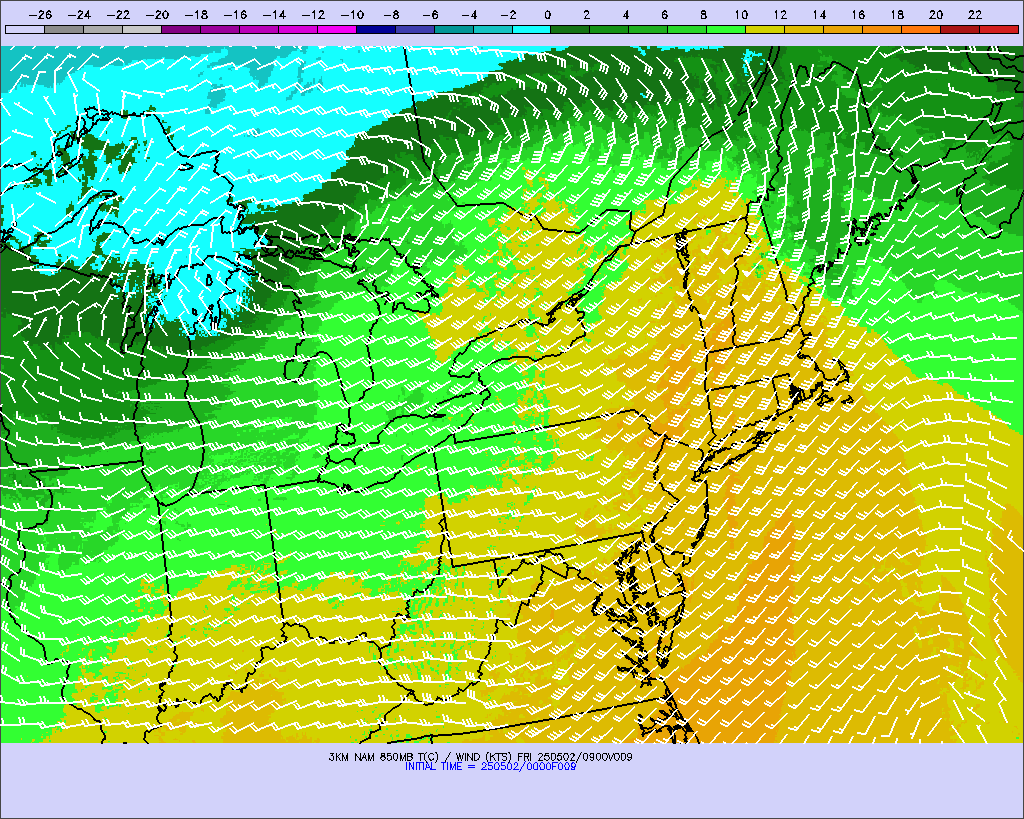Click the bright green swatch between 8 and 10
This screenshot has height=819, width=1024.
tap(726, 29)
